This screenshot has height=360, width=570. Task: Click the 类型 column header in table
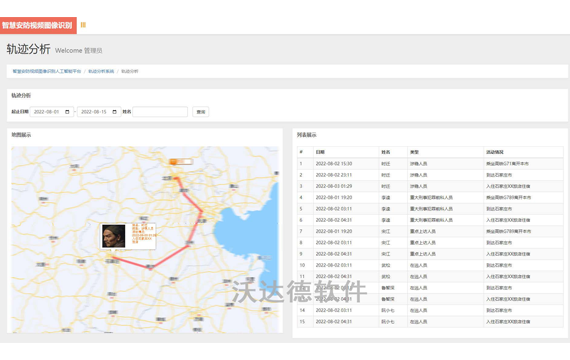click(x=415, y=152)
